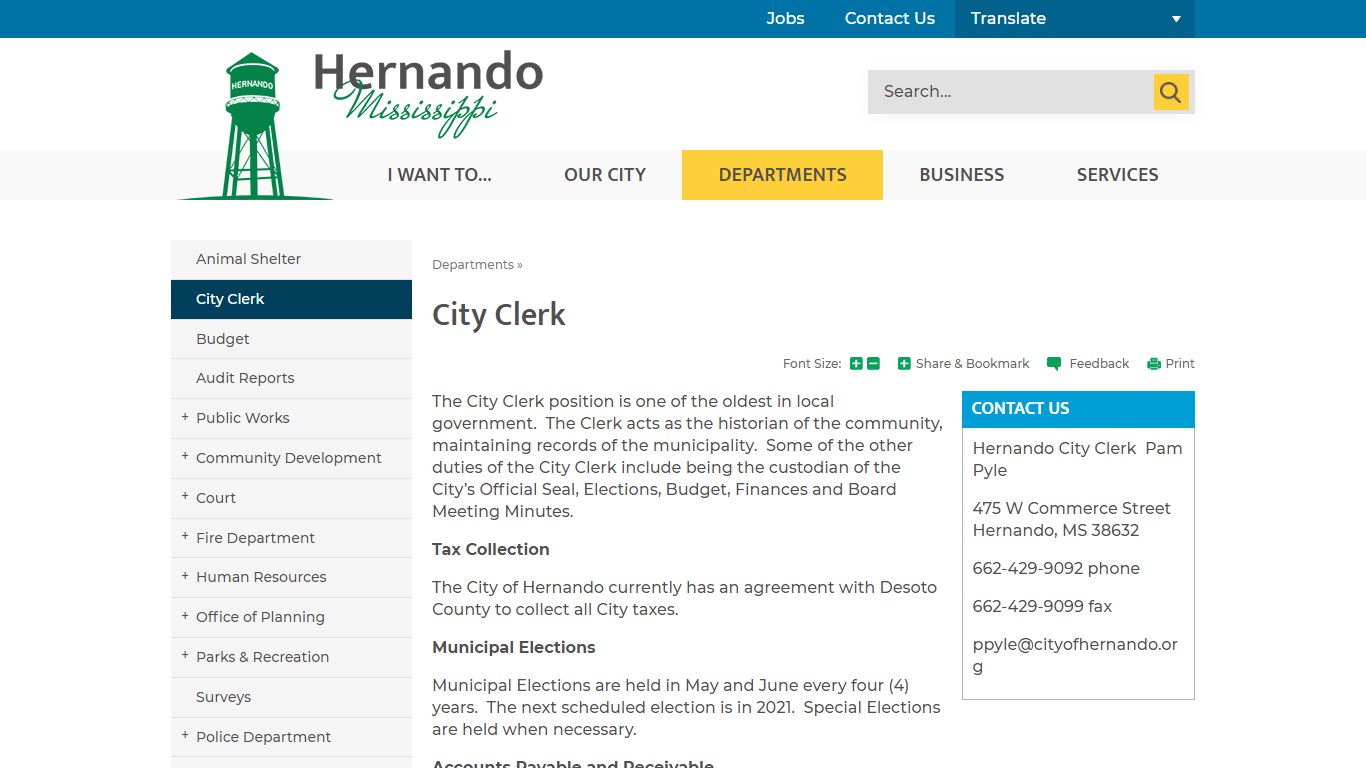Select City Clerk in sidebar
This screenshot has width=1366, height=768.
point(291,299)
